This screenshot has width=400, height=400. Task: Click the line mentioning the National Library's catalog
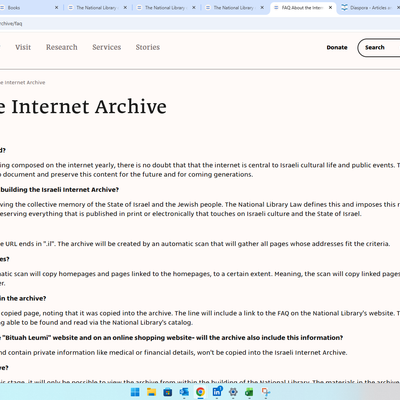(96, 322)
